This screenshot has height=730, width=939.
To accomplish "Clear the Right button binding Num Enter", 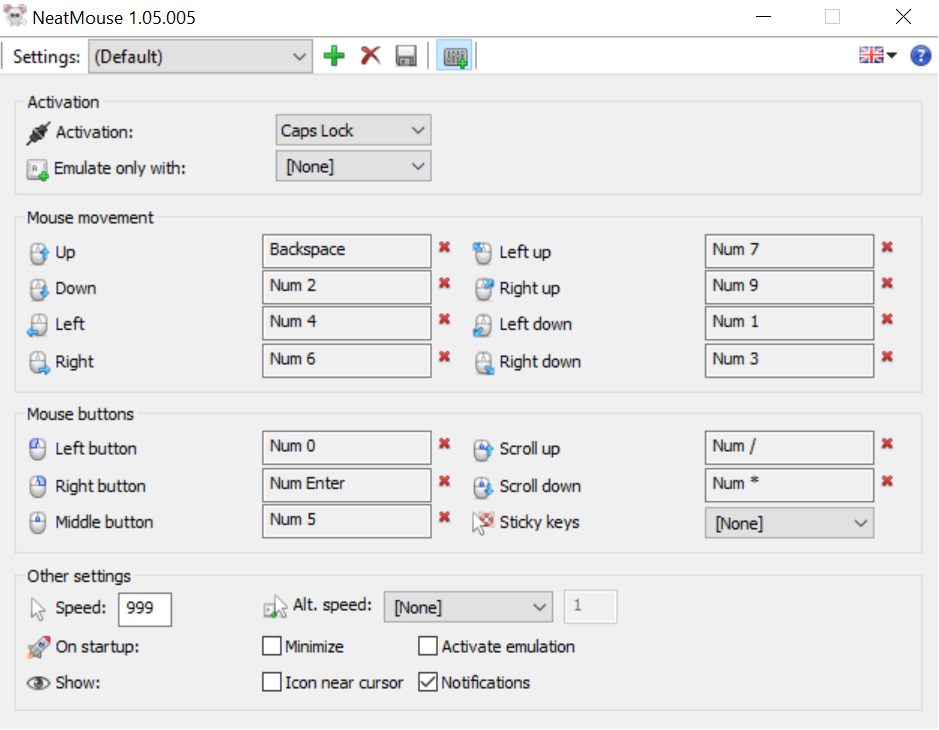I will 444,481.
